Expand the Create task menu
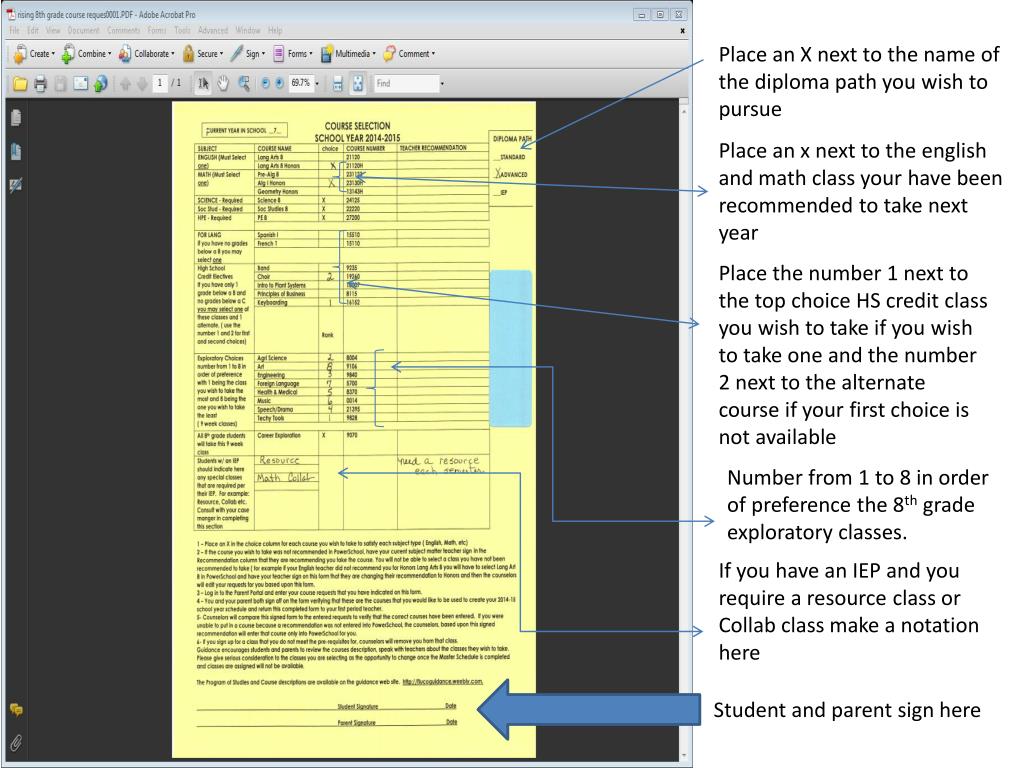This screenshot has width=1024, height=768. pos(34,54)
